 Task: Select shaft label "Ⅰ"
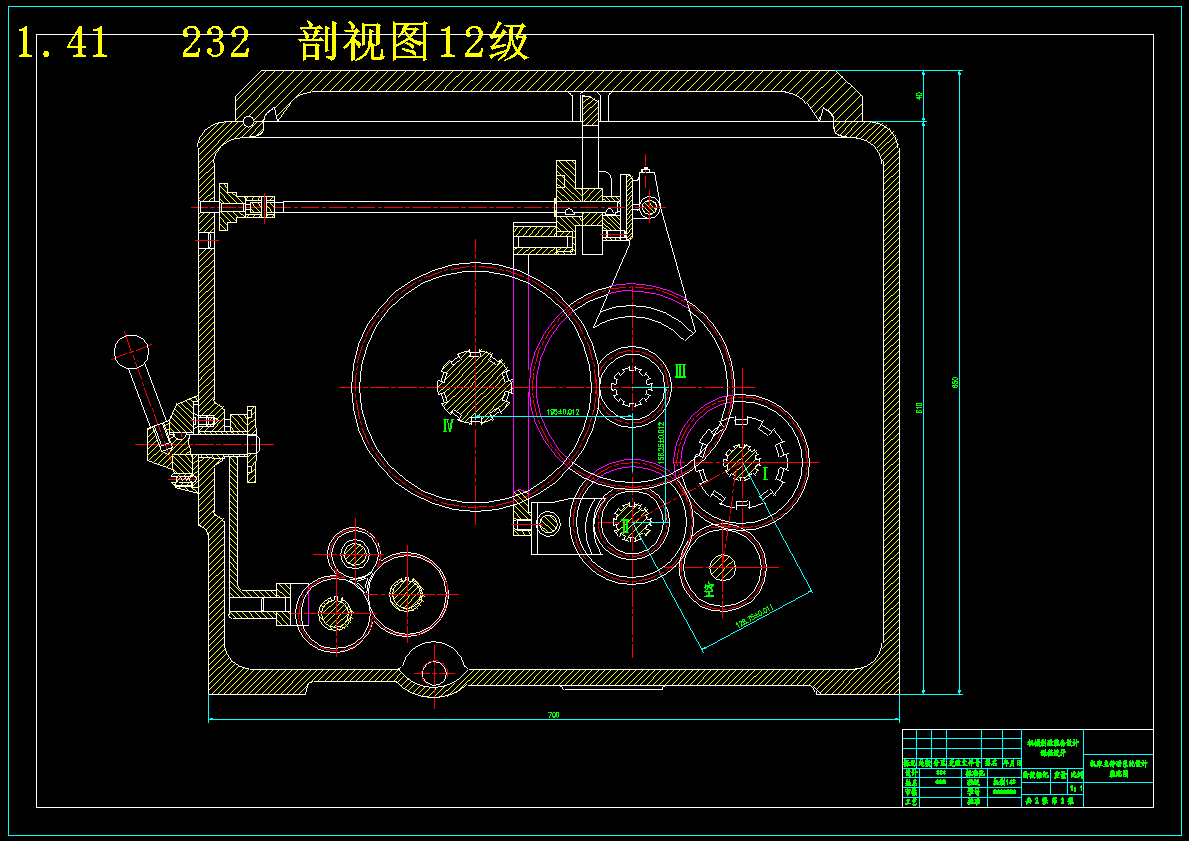765,474
